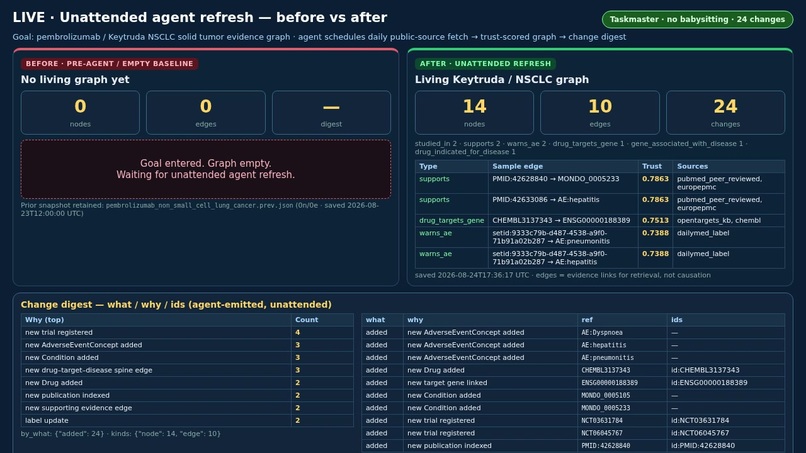Click id:NCT03631784
Image resolution: width=806 pixels, height=453 pixels.
pyautogui.click(x=700, y=421)
